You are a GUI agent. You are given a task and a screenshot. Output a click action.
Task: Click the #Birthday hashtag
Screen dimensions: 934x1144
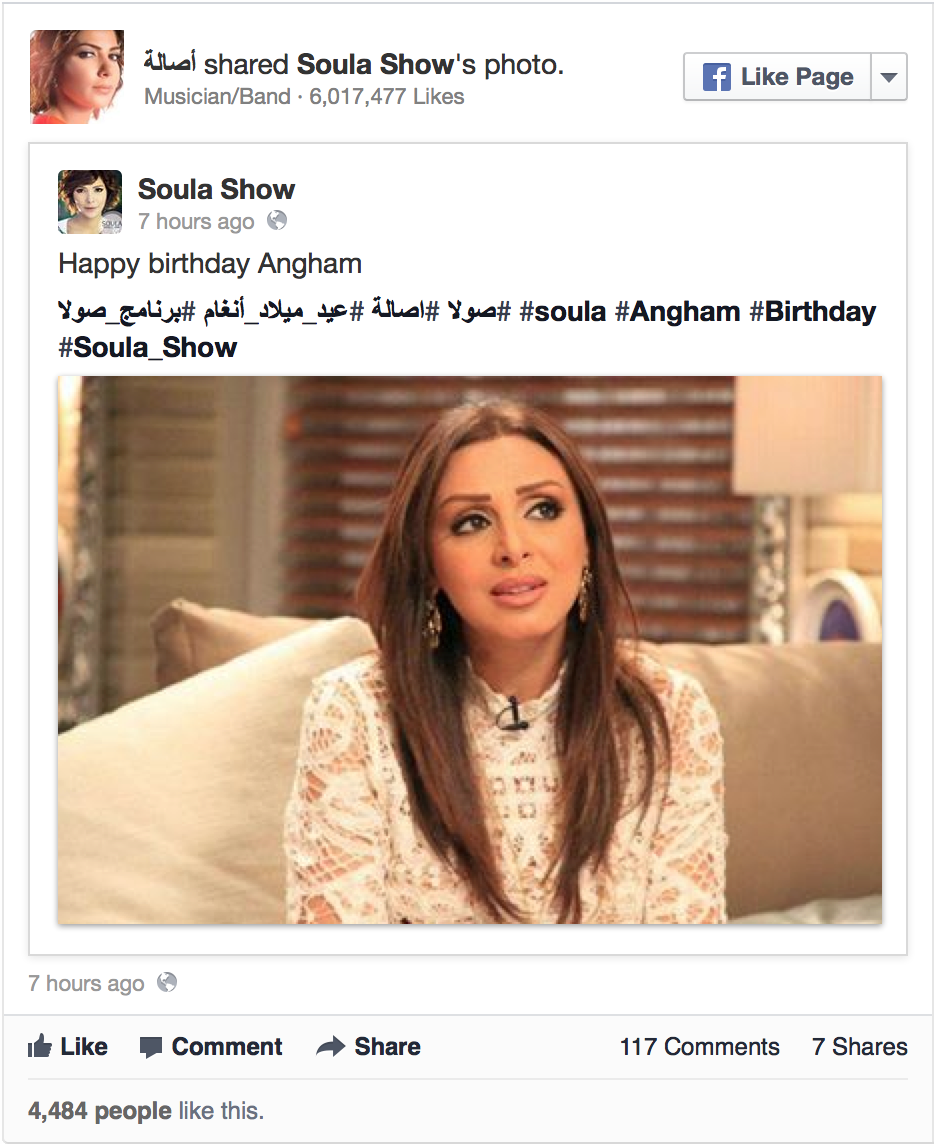click(813, 312)
